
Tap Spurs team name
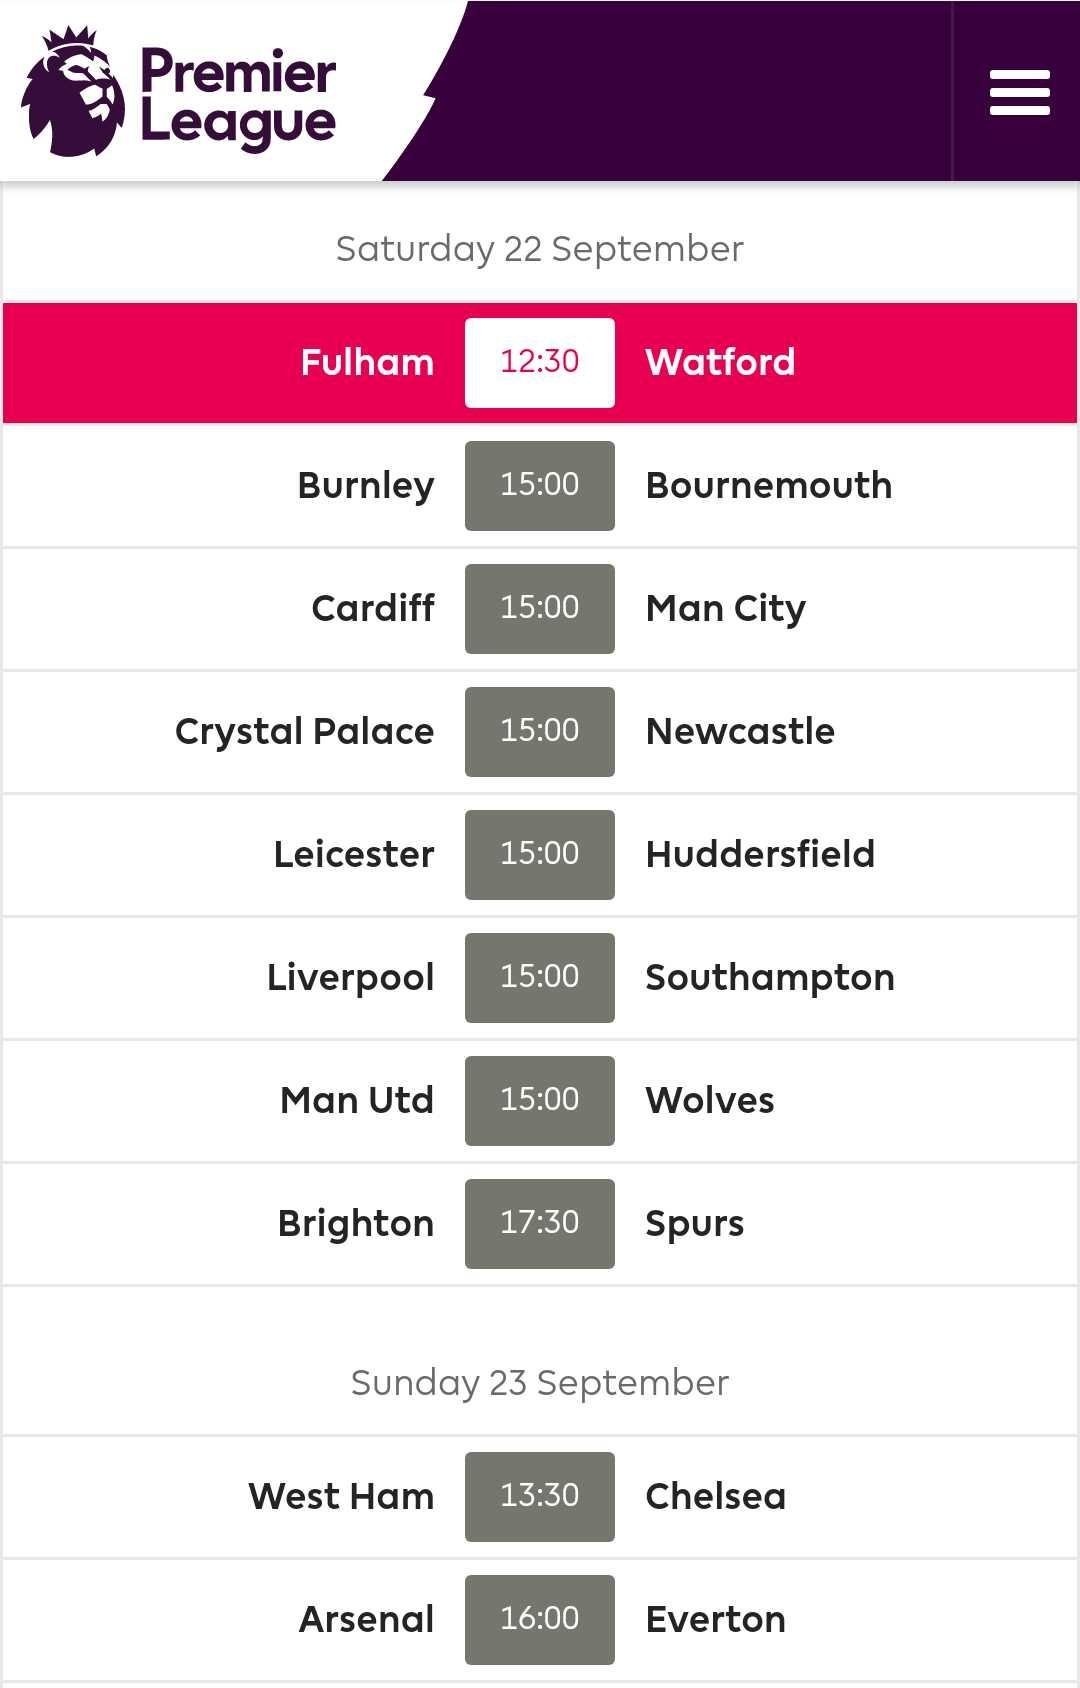click(x=694, y=1223)
